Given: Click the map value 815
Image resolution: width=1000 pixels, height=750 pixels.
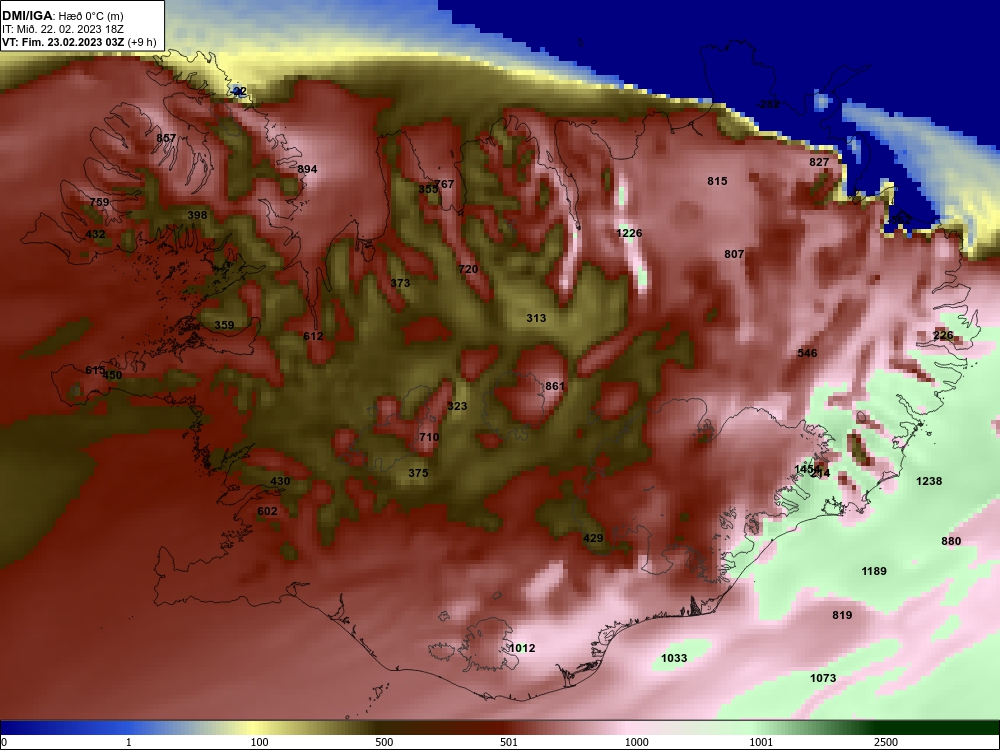Looking at the screenshot, I should pos(717,181).
